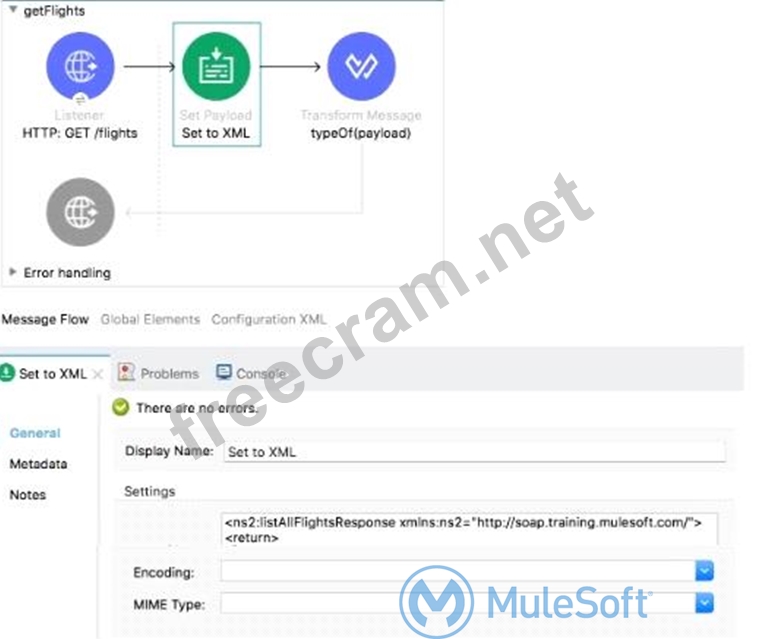Collapse the getFlights flow

(x=12, y=11)
